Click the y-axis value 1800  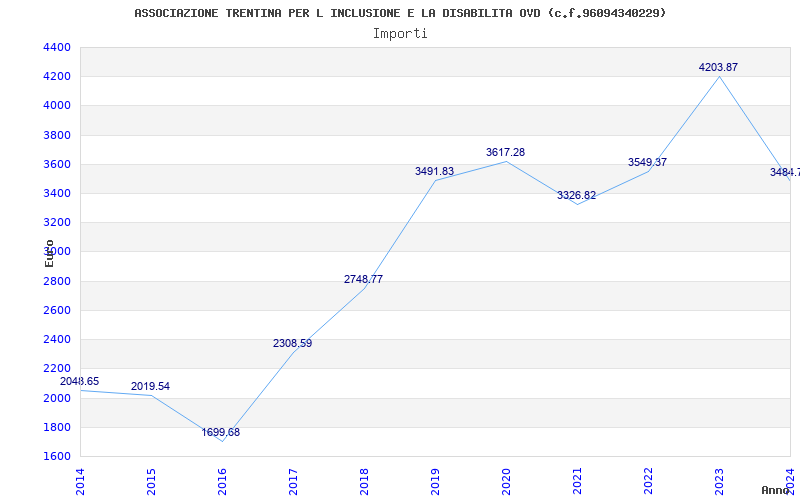57,427
